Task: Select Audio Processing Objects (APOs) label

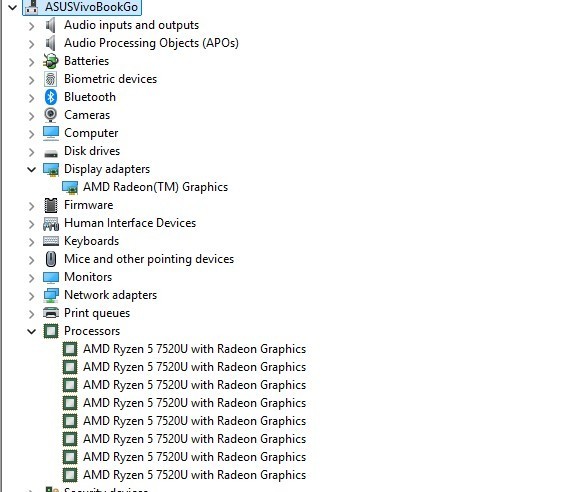Action: 151,43
